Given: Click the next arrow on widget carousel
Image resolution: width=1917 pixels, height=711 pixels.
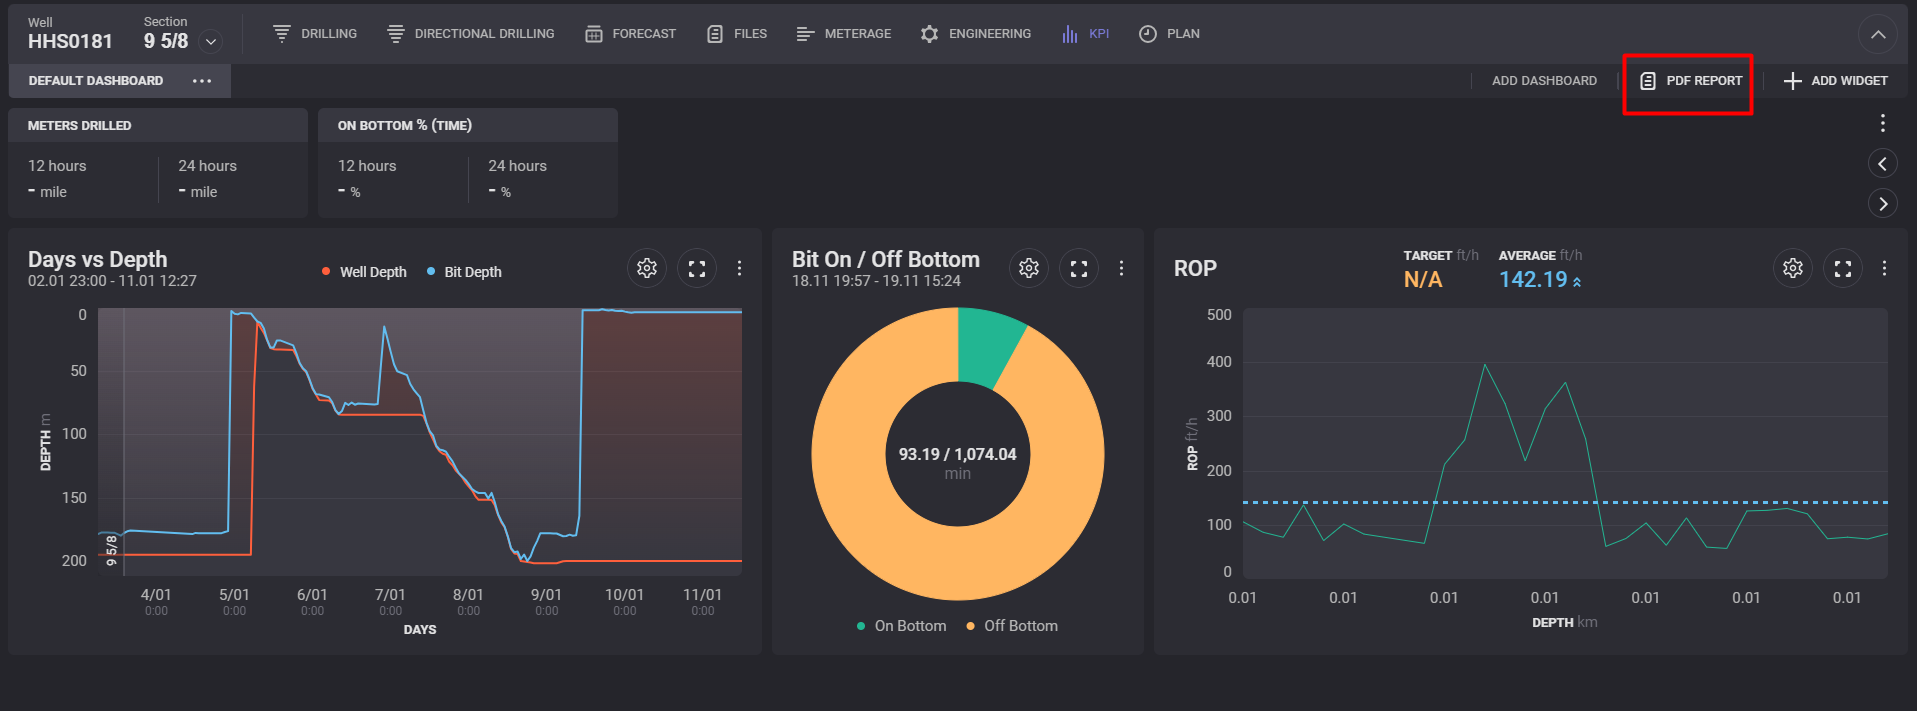Looking at the screenshot, I should click(1882, 204).
